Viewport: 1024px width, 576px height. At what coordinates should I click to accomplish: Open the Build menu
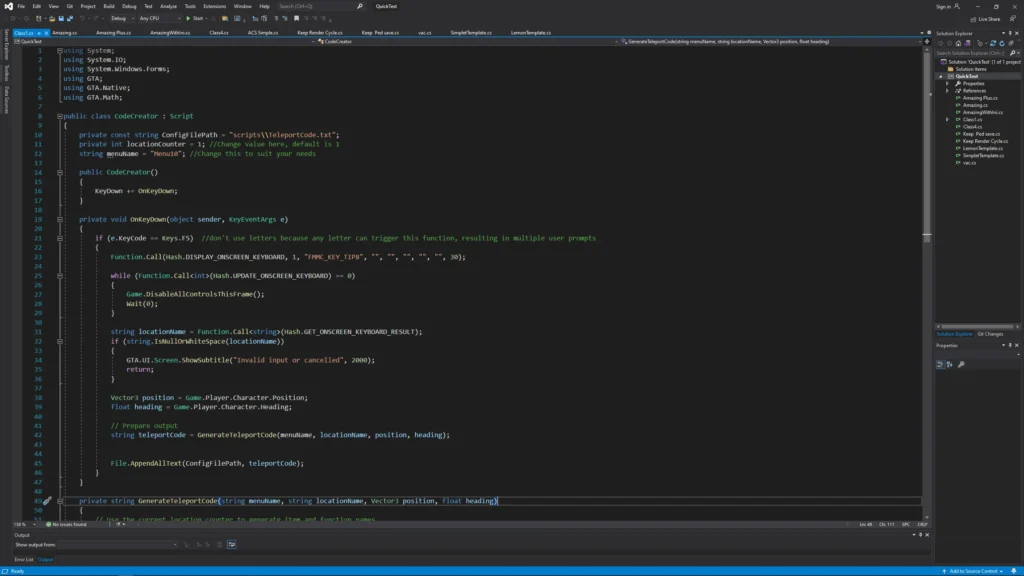[108, 6]
